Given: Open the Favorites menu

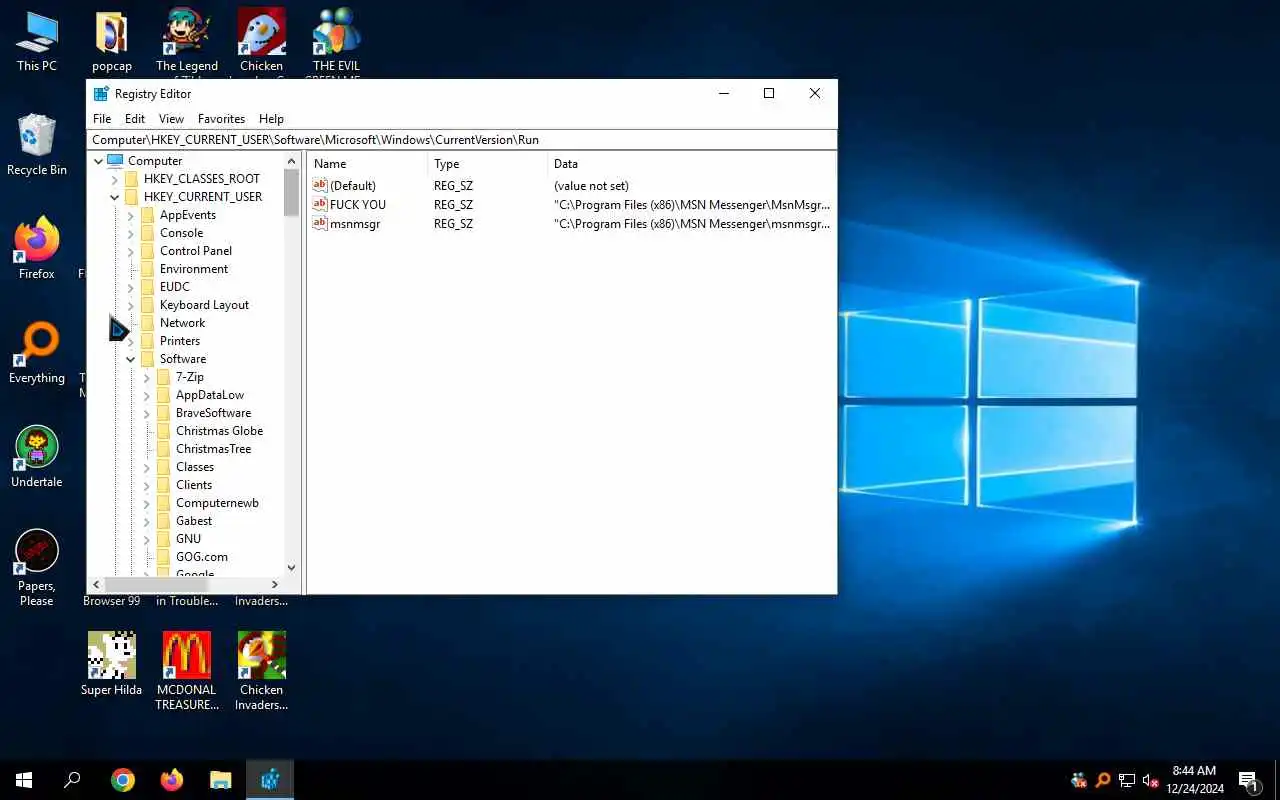Looking at the screenshot, I should click(221, 118).
